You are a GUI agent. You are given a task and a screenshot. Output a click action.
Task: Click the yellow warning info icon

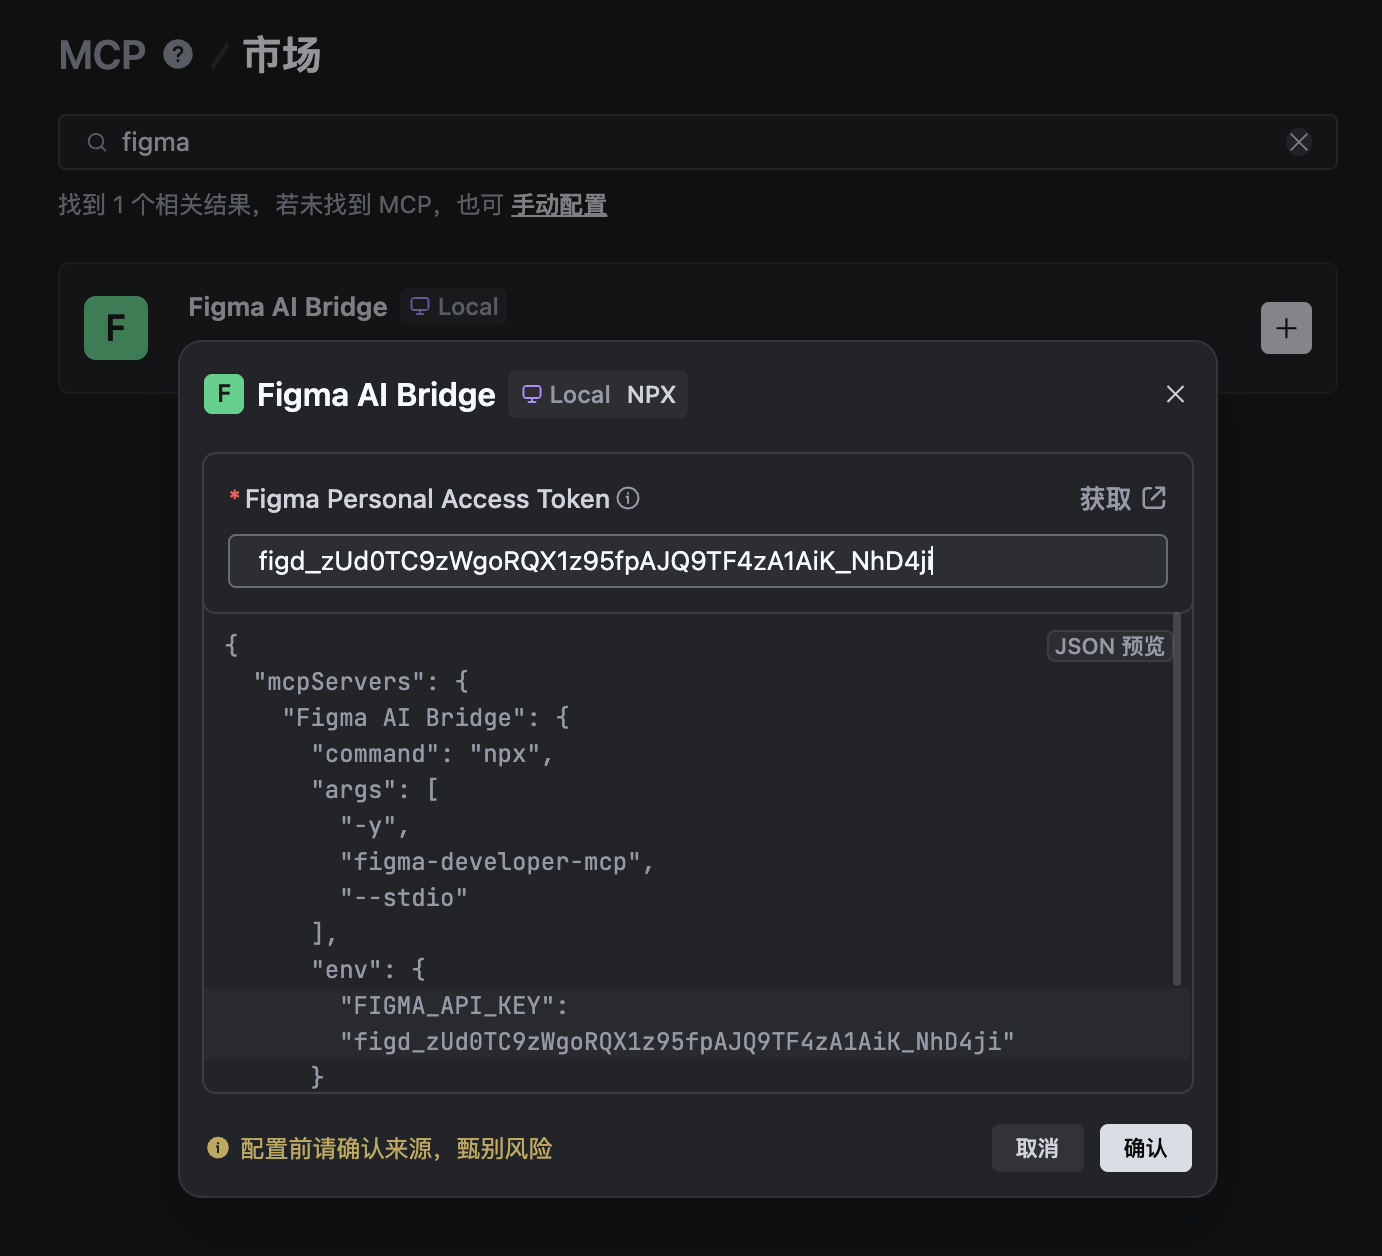218,1147
